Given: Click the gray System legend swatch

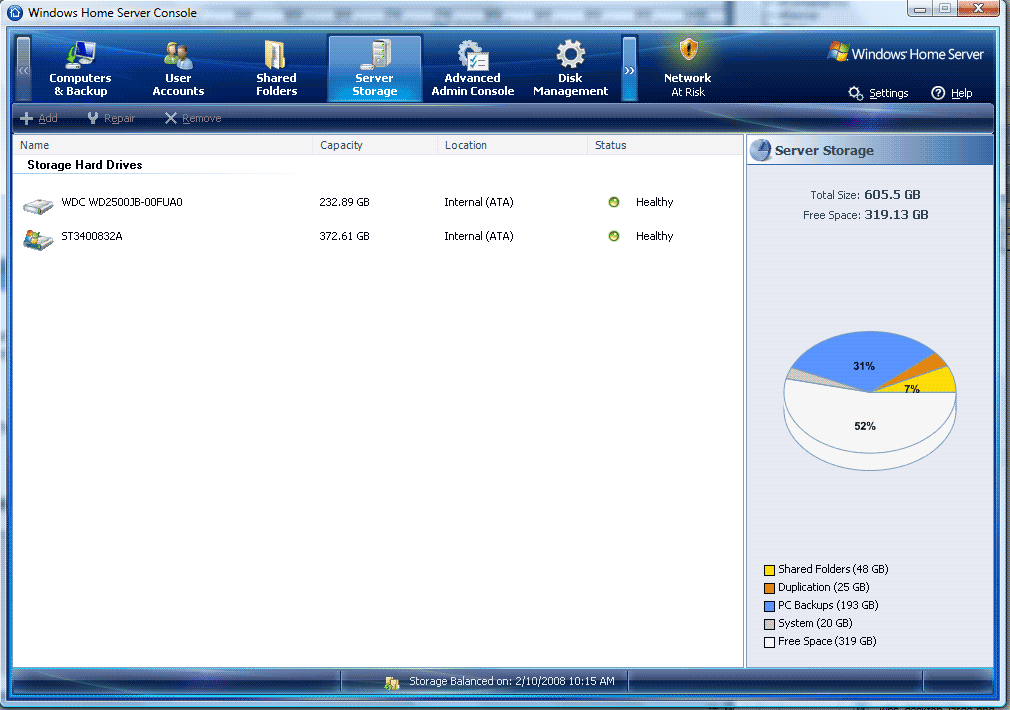Looking at the screenshot, I should [769, 624].
